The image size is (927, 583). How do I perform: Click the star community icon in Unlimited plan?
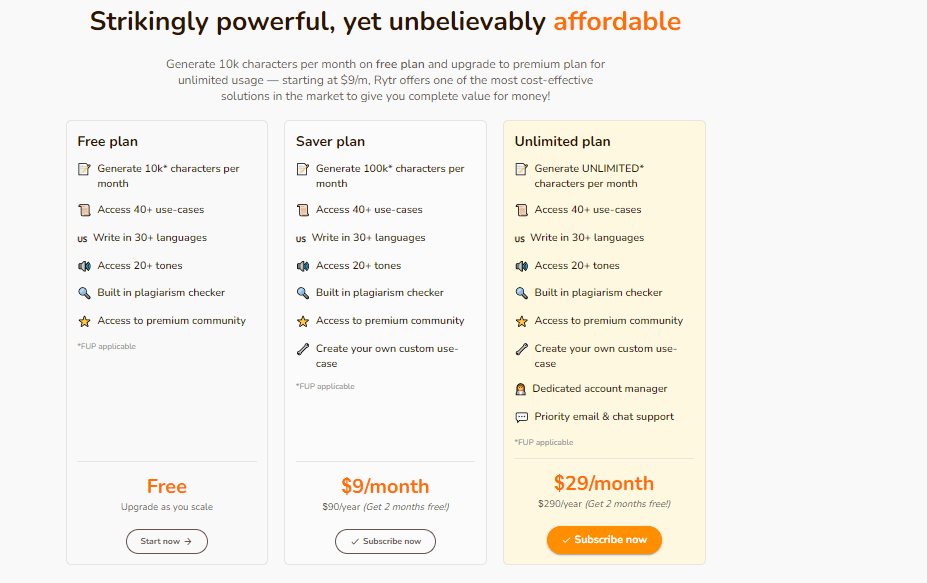(521, 321)
